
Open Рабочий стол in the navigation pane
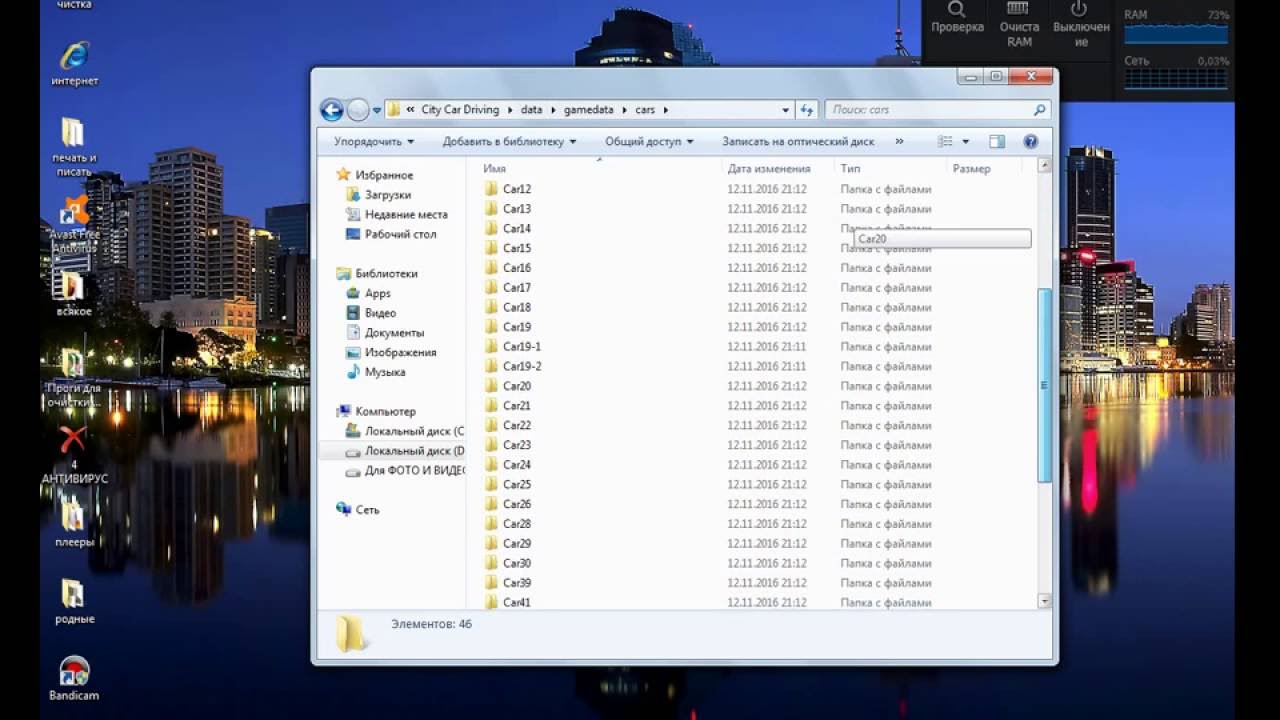401,234
